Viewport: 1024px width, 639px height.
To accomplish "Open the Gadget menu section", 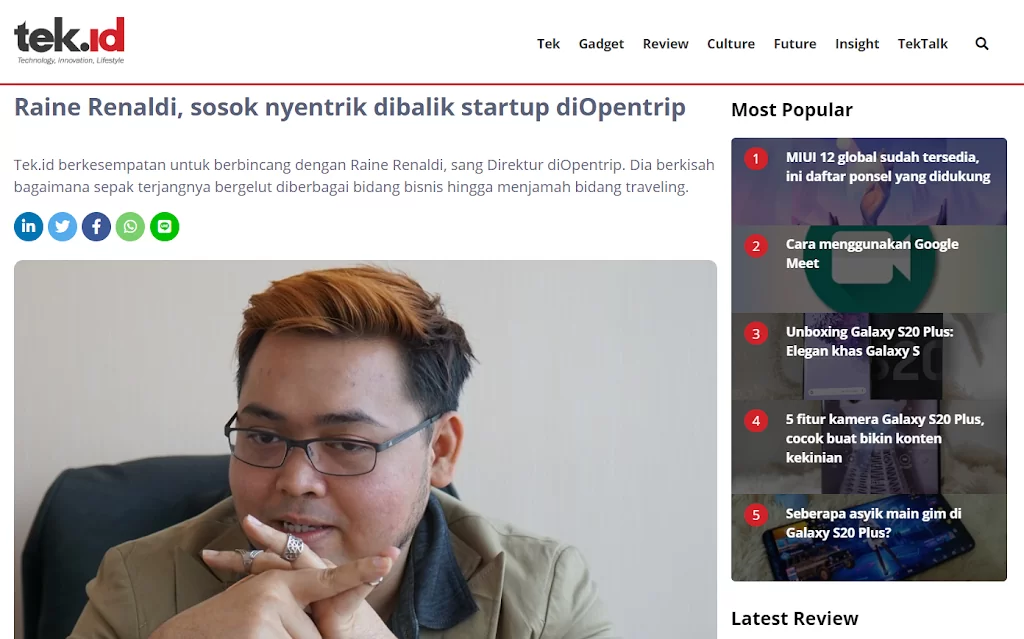I will [601, 44].
